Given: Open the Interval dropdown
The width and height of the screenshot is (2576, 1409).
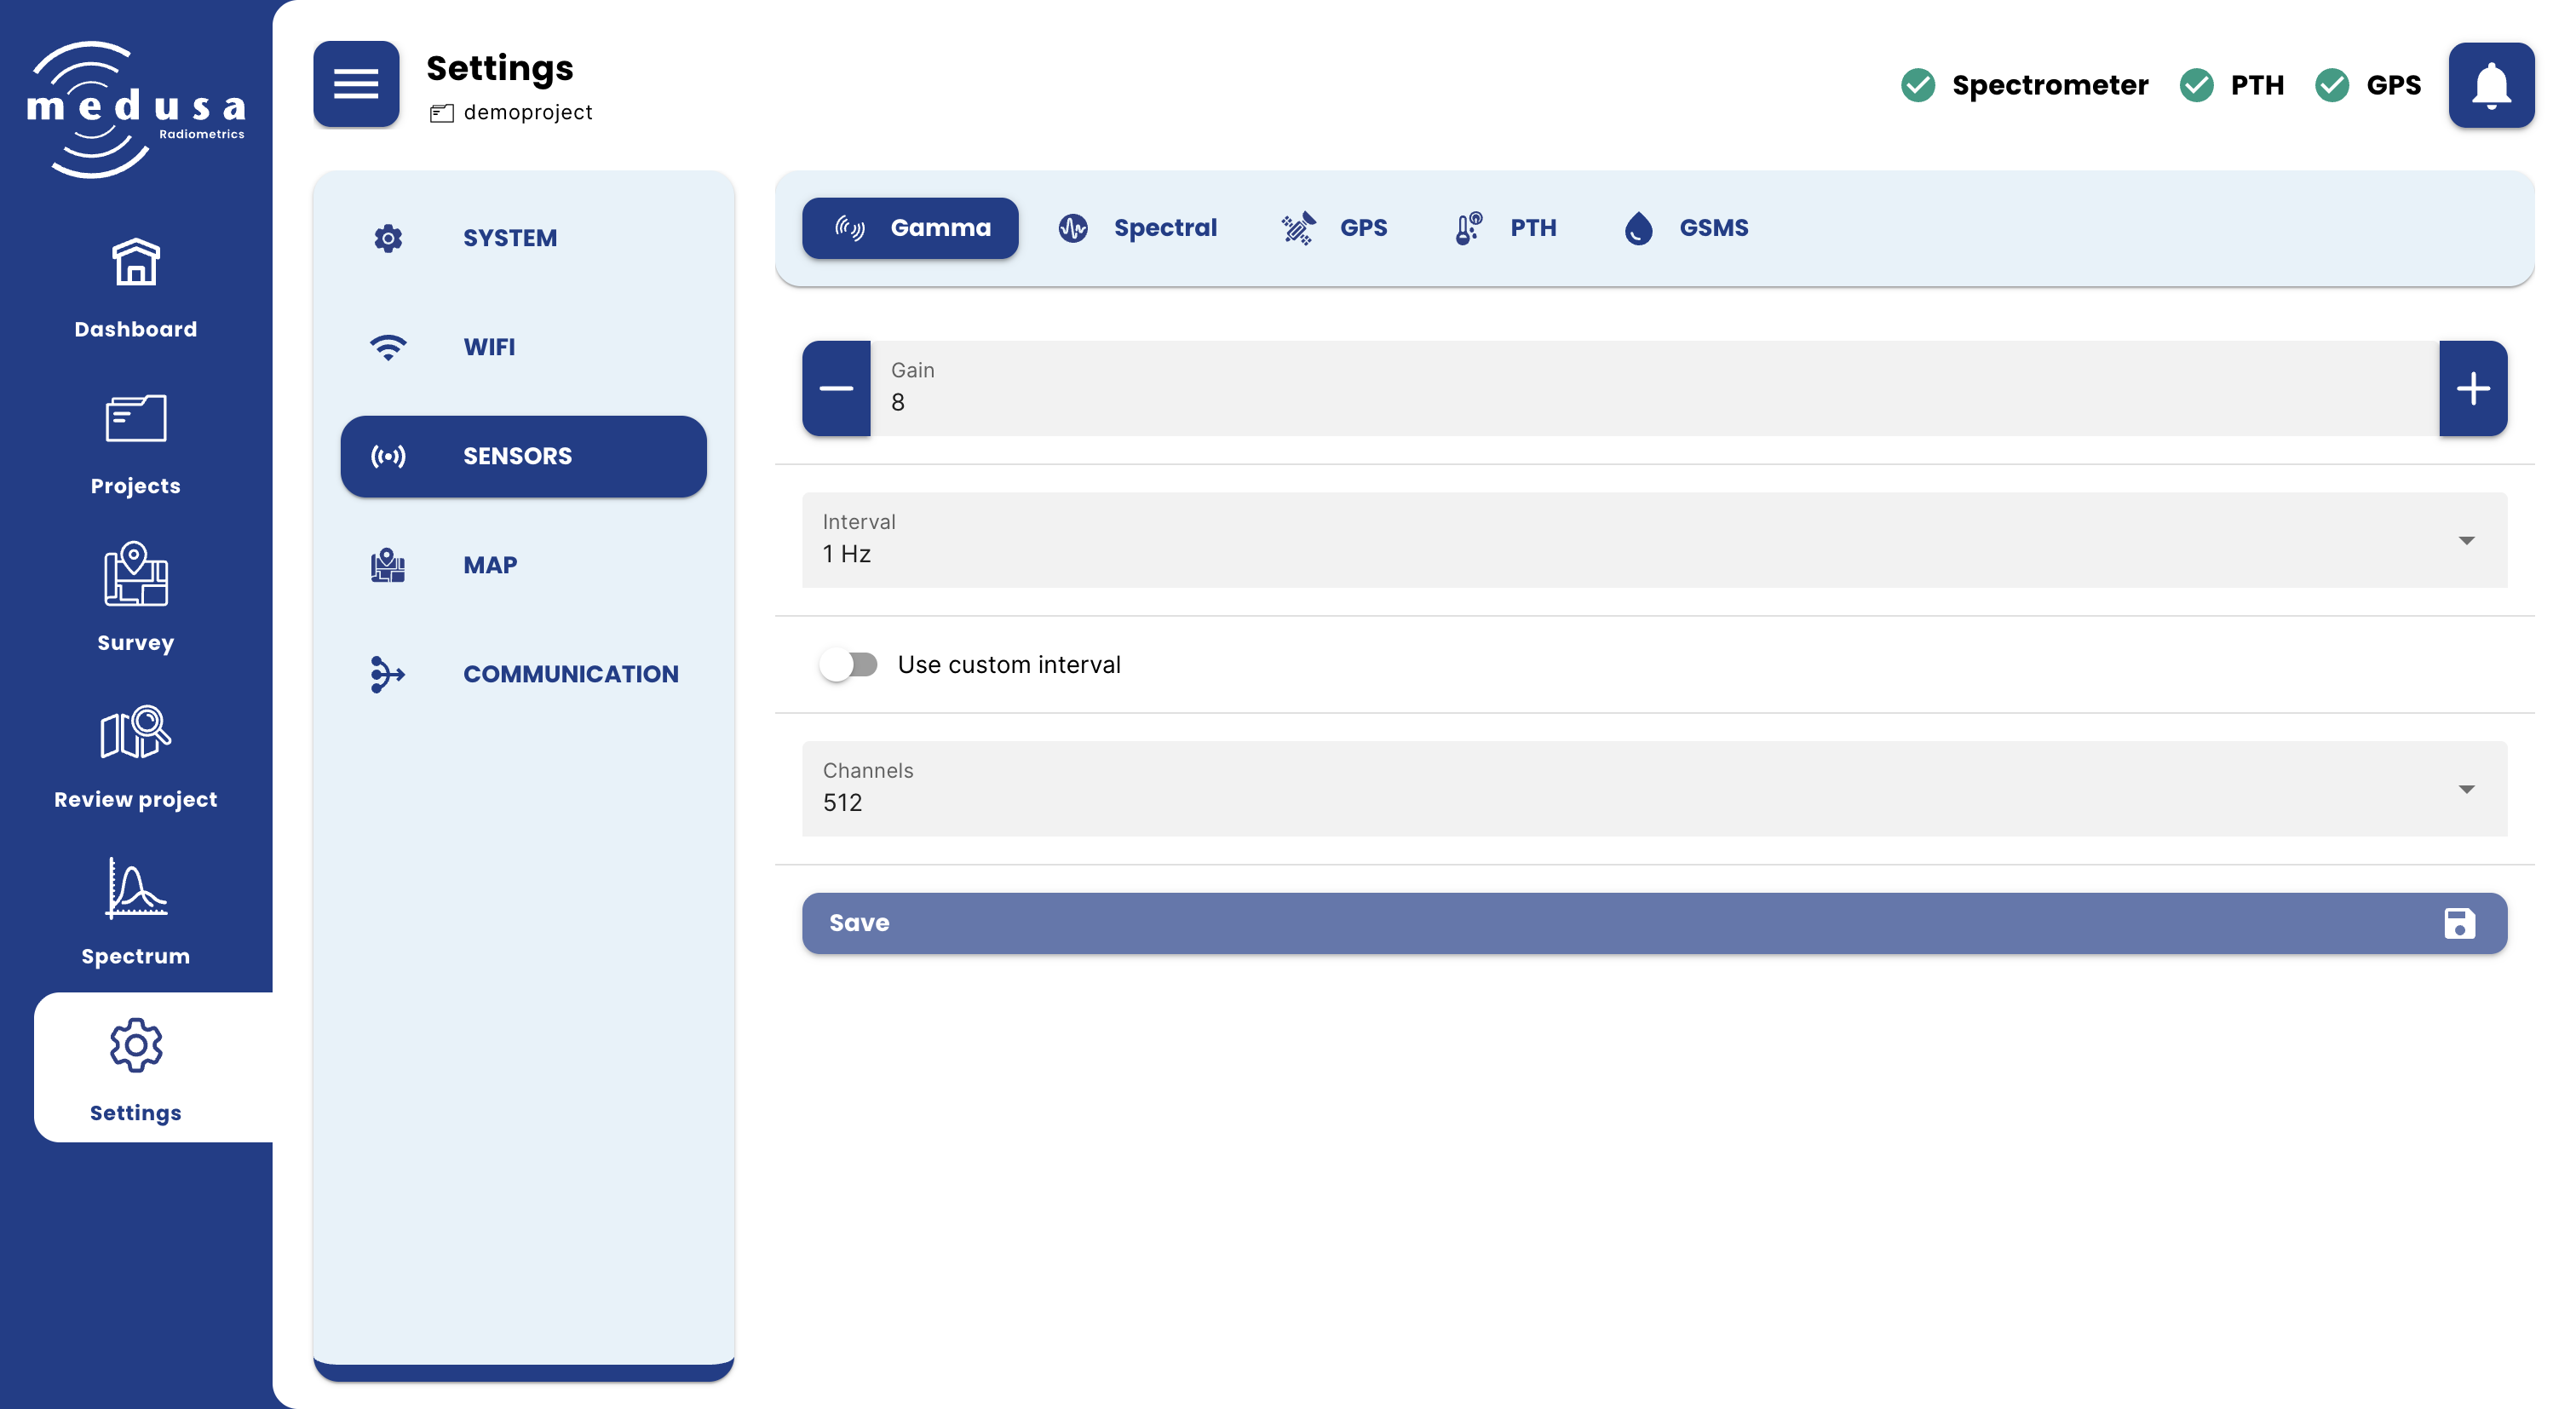Looking at the screenshot, I should pyautogui.click(x=1654, y=540).
